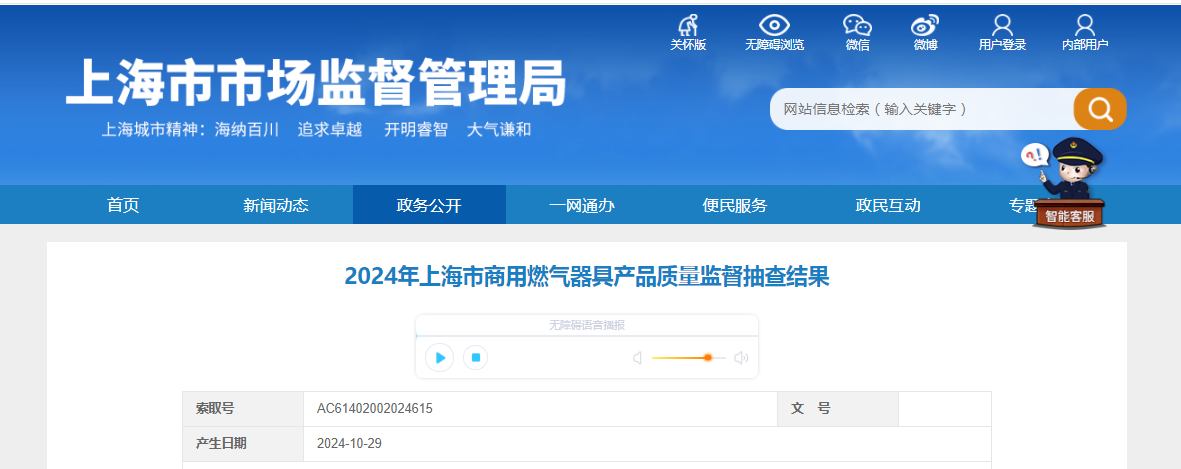Click the 上海城市精神 slogan text

pyautogui.click(x=316, y=129)
